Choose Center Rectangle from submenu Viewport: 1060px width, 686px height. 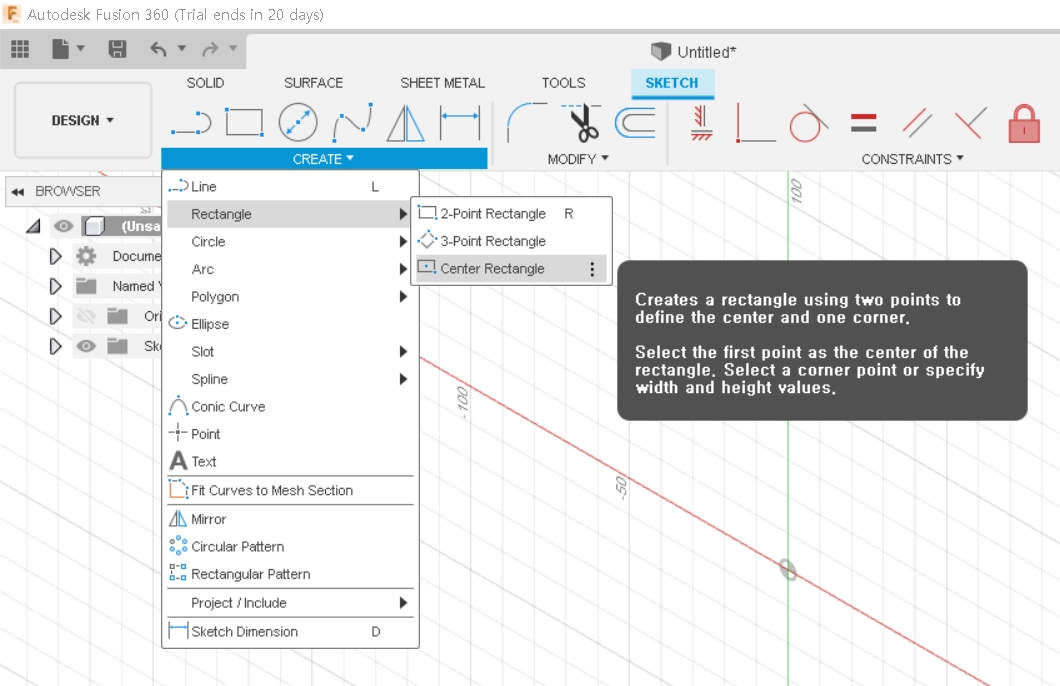511,269
